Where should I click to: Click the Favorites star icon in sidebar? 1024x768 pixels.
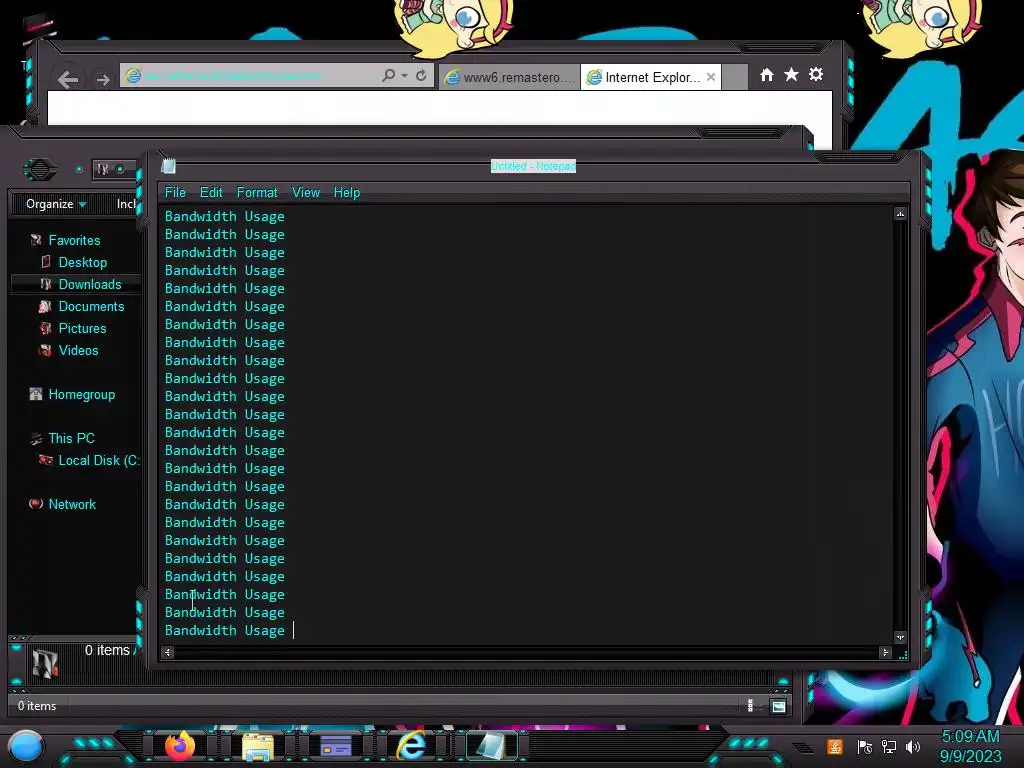[x=36, y=240]
